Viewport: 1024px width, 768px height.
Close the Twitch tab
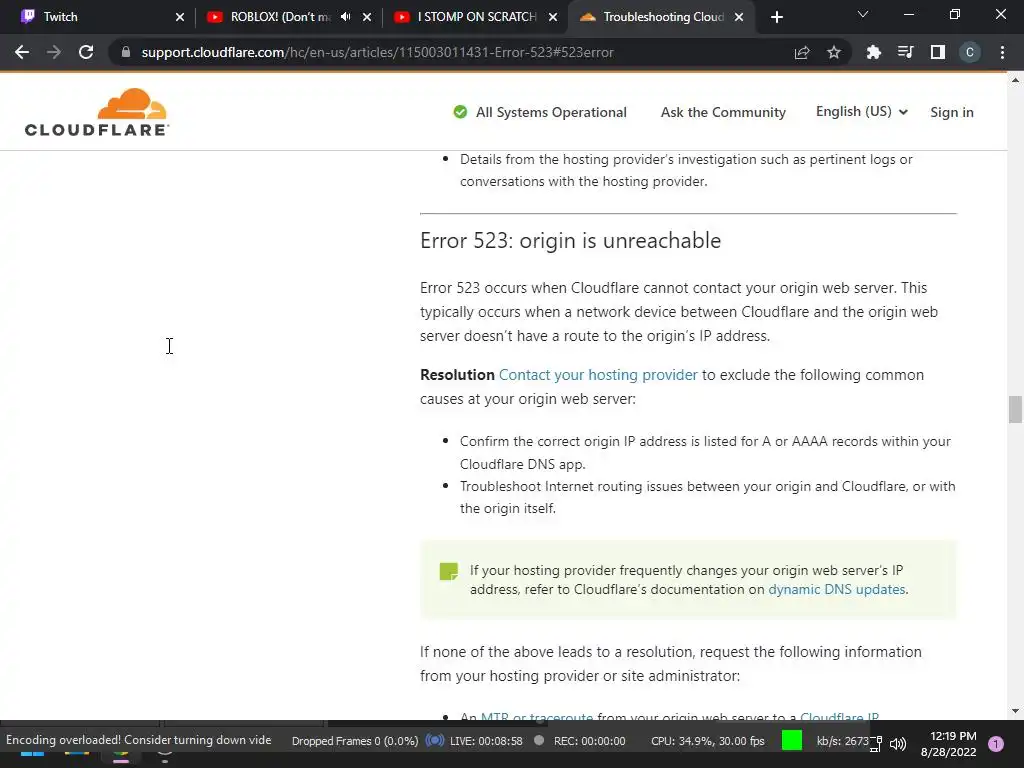click(x=180, y=17)
